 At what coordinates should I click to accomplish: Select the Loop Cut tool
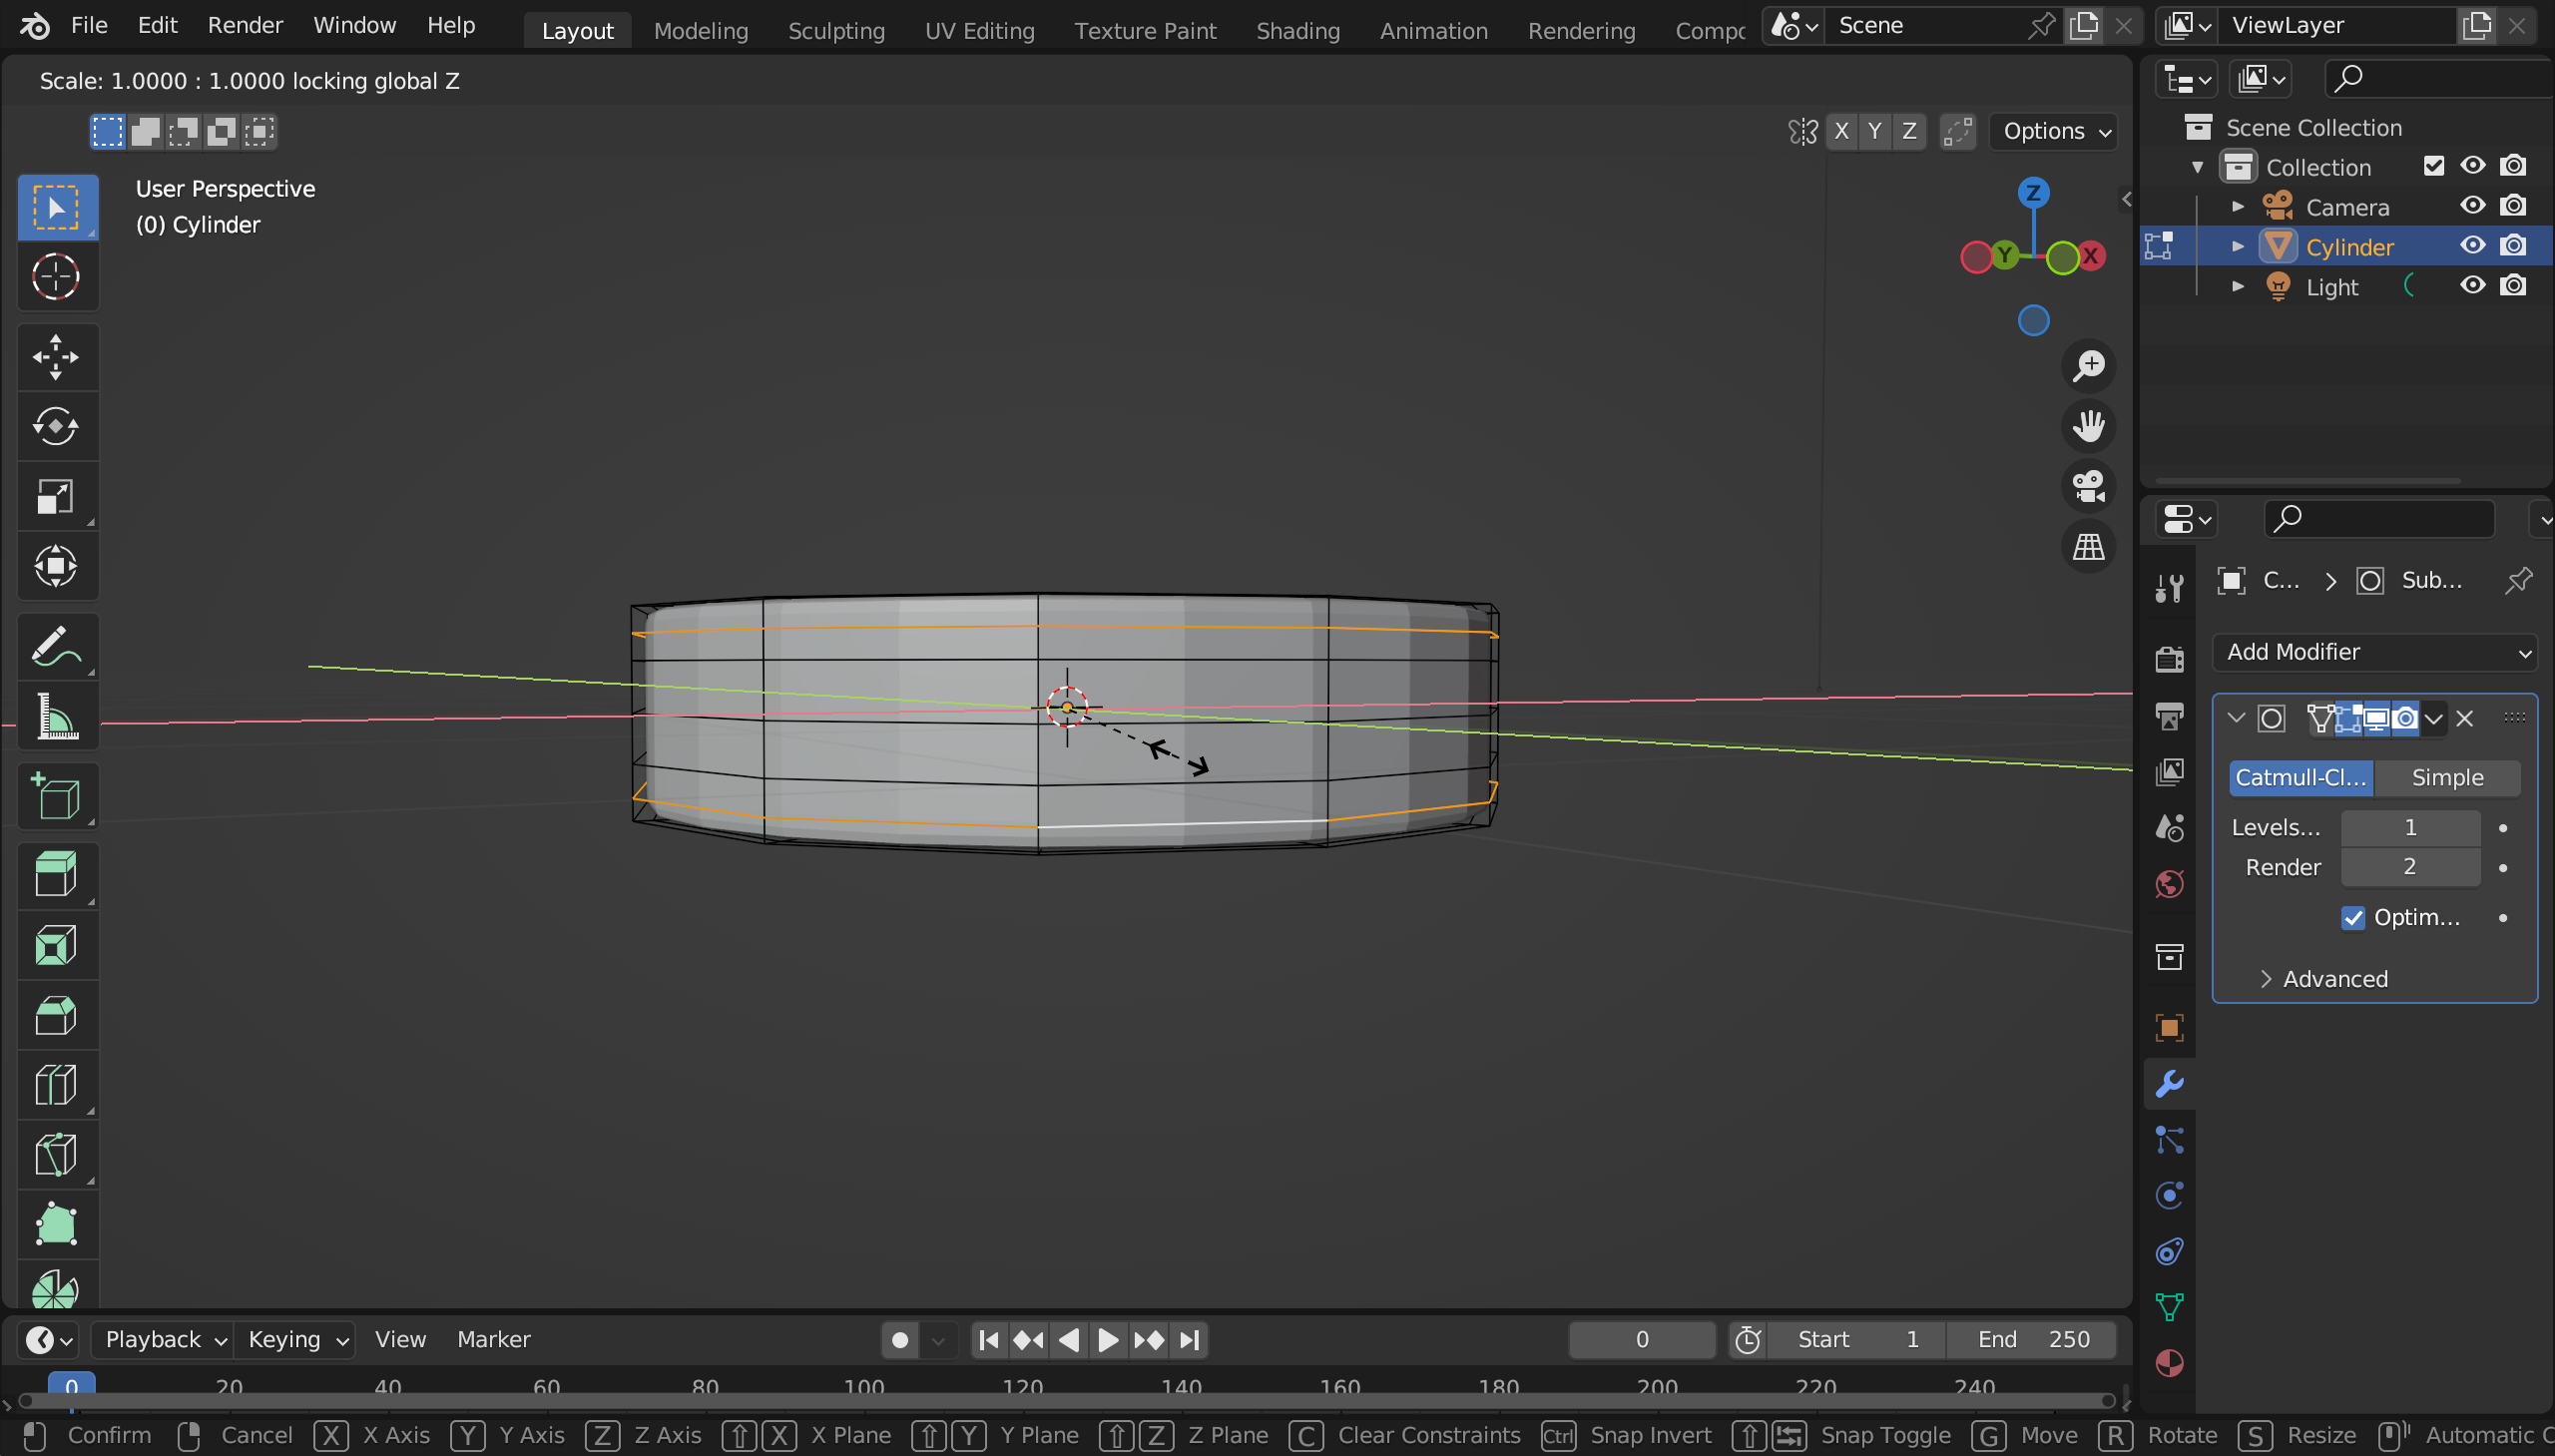coord(57,1086)
